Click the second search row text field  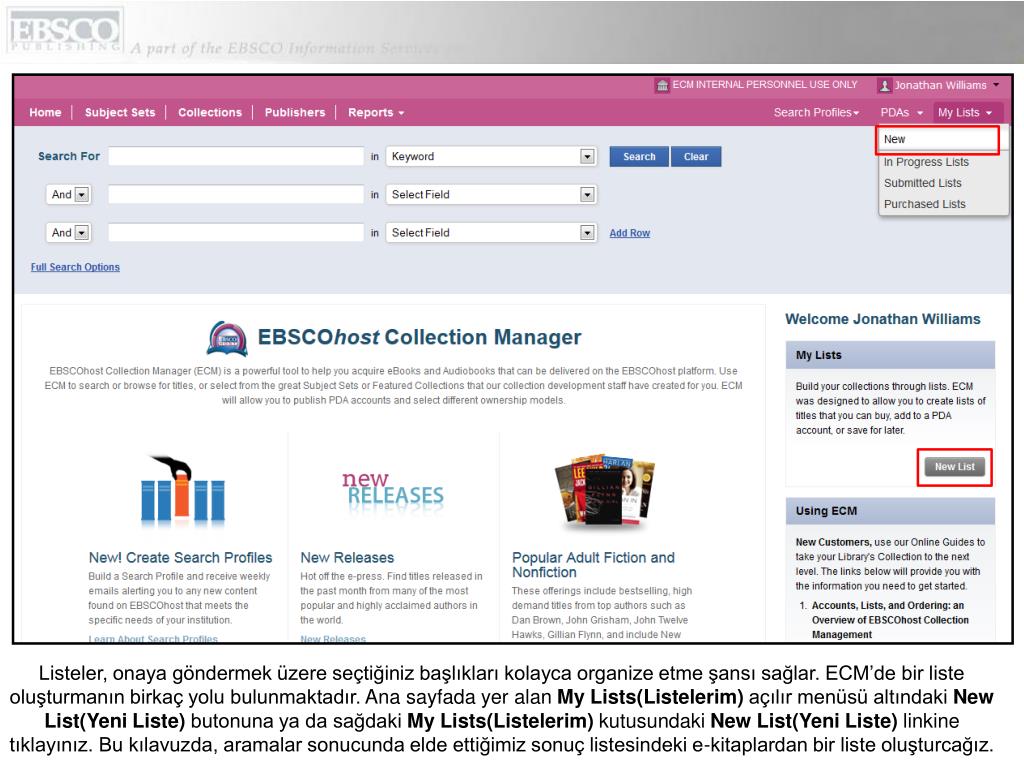click(236, 195)
